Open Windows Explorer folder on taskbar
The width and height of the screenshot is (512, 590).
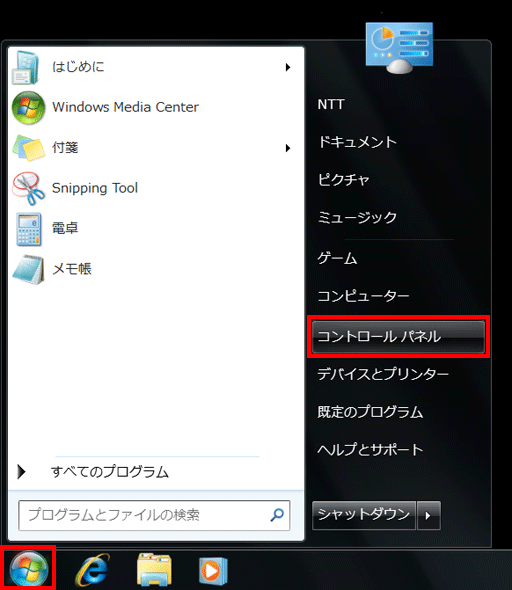[x=154, y=570]
